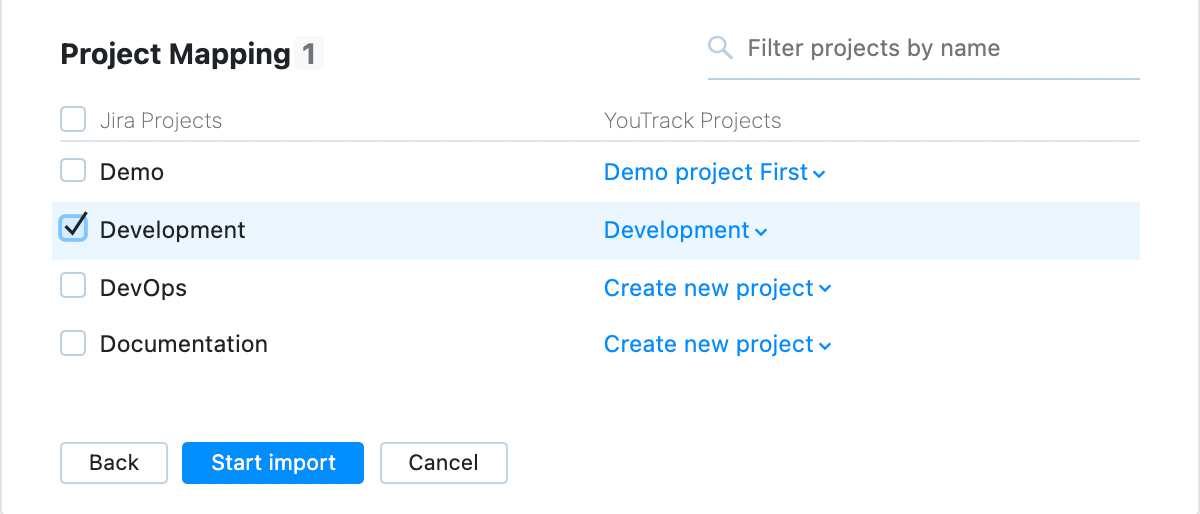1200x514 pixels.
Task: Open the Development YouTrack project dropdown
Action: click(x=677, y=230)
